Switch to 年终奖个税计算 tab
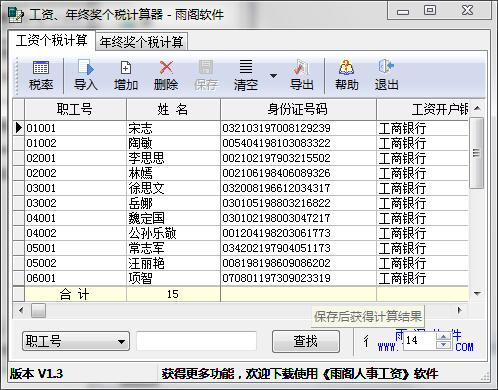Screen dimensions: 498x390 [141, 42]
